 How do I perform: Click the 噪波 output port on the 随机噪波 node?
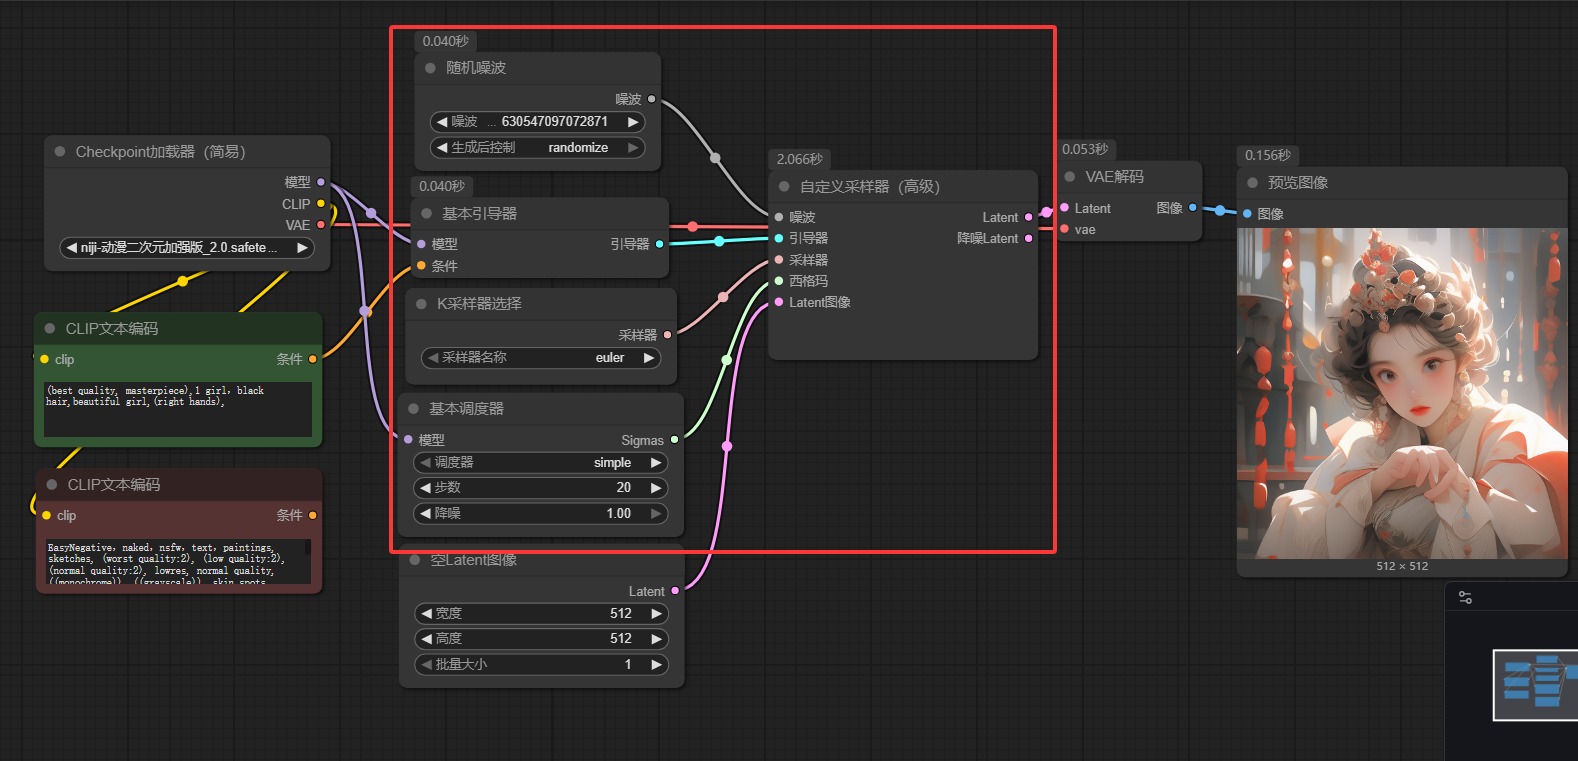tap(652, 99)
